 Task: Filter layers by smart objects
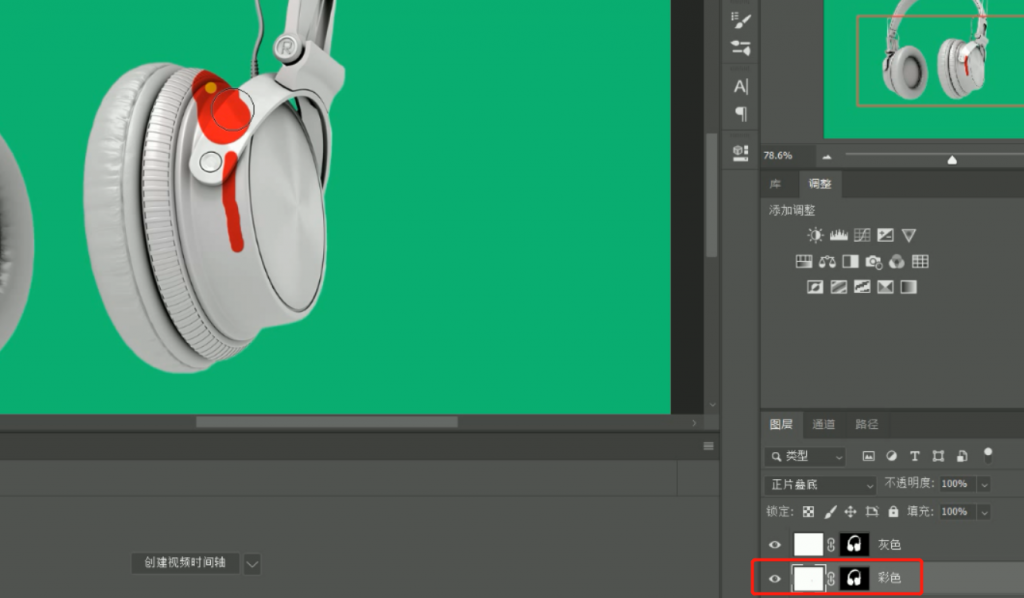[x=962, y=456]
